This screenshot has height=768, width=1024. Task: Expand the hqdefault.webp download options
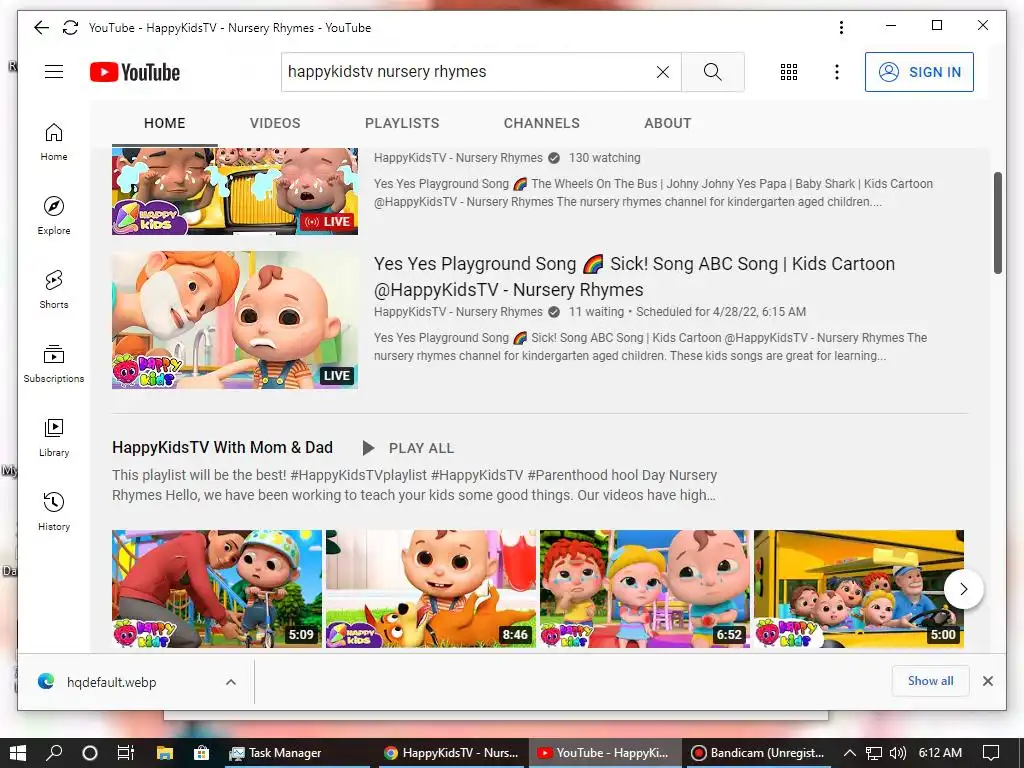click(x=231, y=682)
